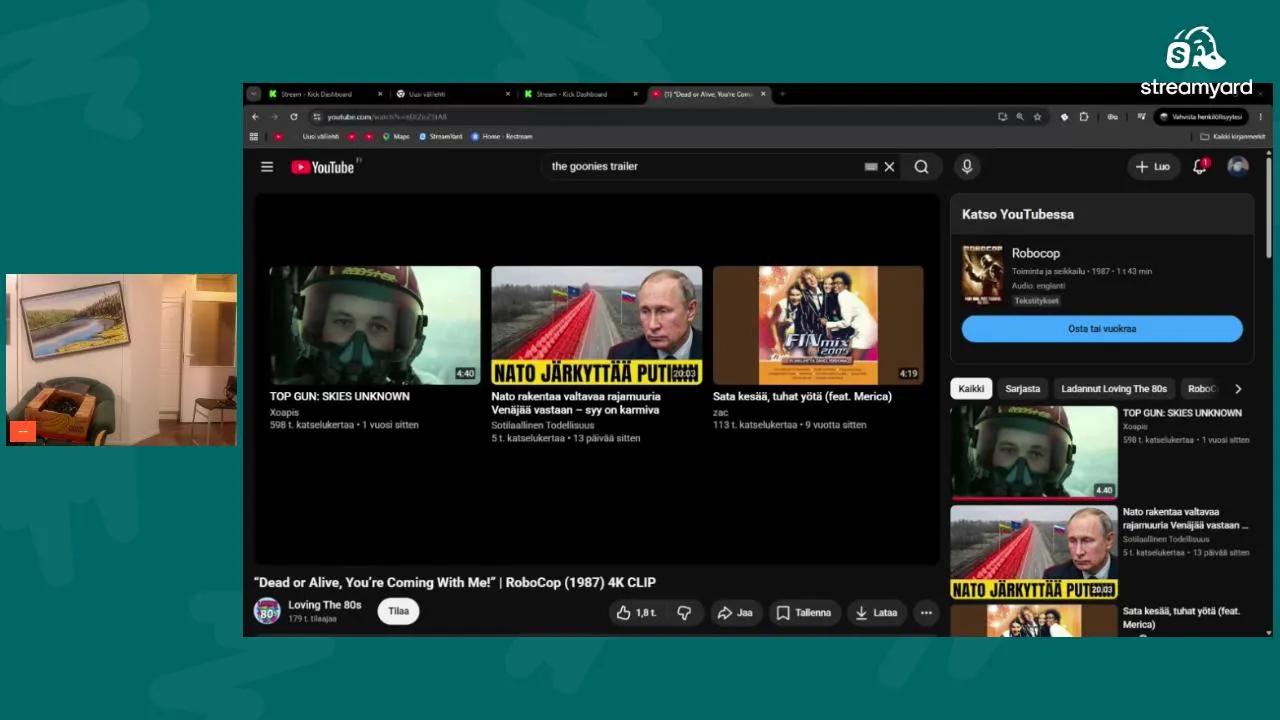Viewport: 1280px width, 720px height.
Task: Click in the YouTube search field
Action: [700, 167]
